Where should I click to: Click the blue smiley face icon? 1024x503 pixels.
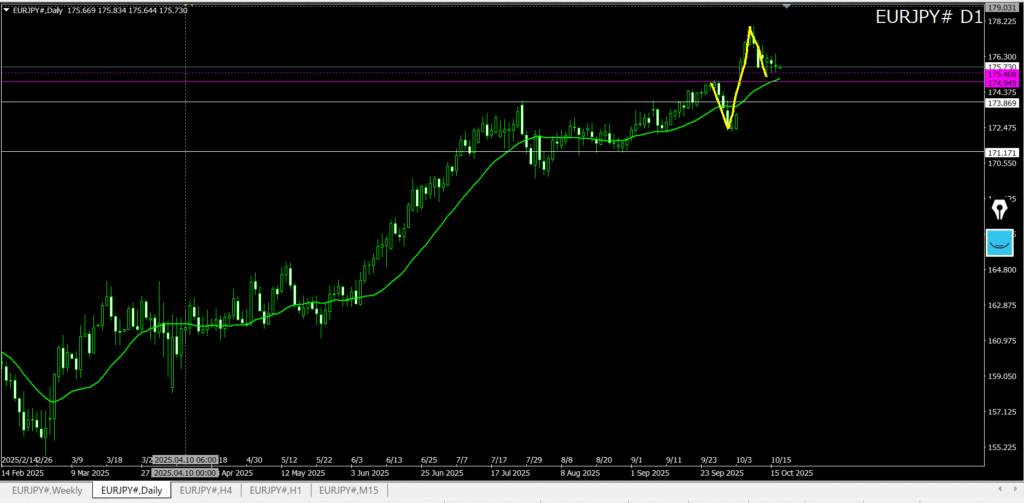click(x=1000, y=241)
